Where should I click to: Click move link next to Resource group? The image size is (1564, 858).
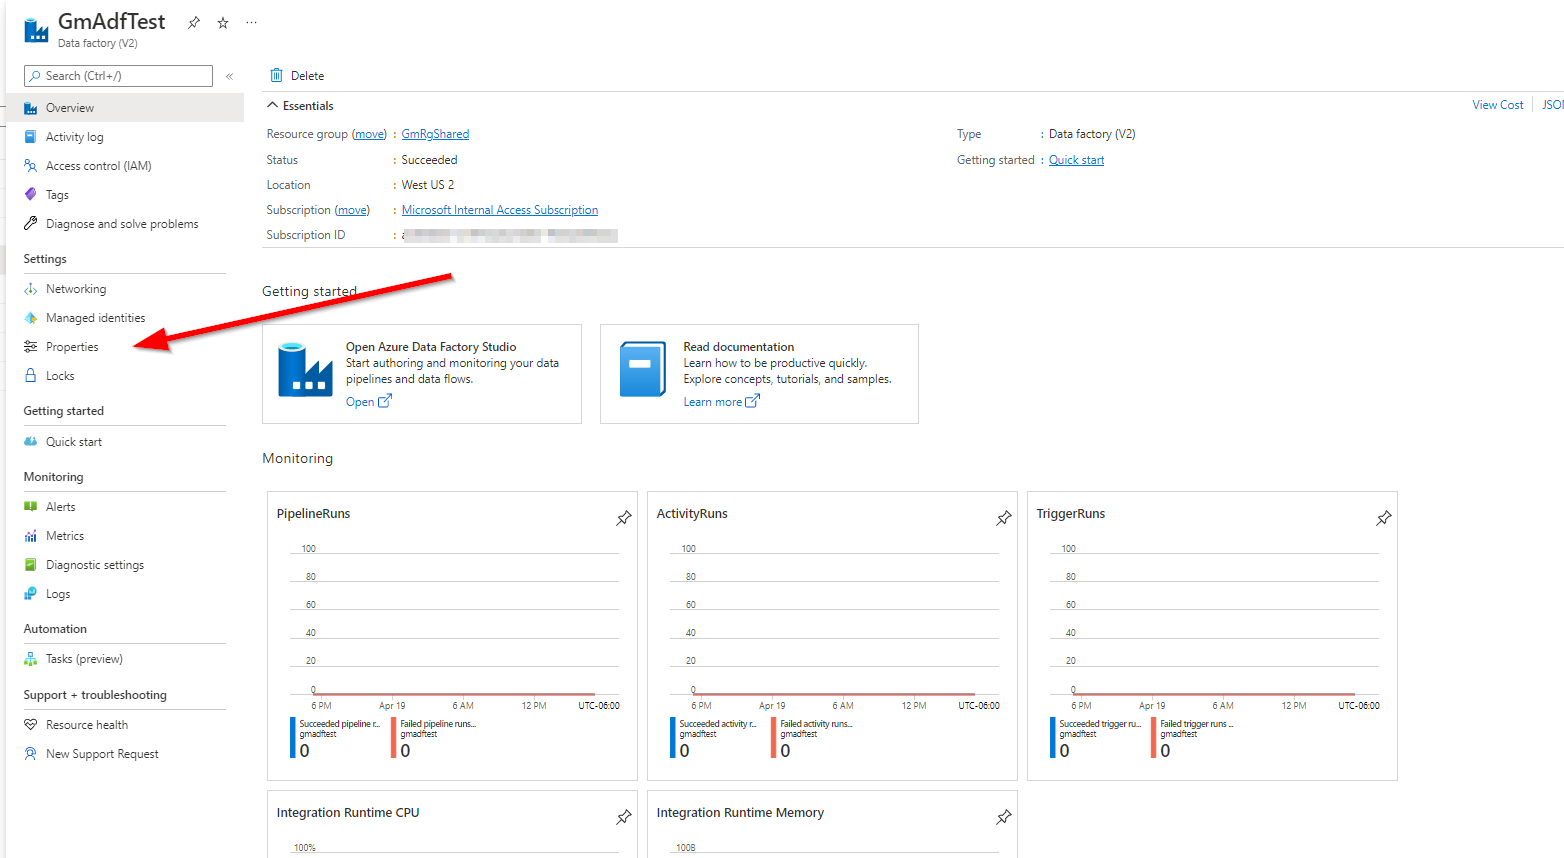pos(369,134)
